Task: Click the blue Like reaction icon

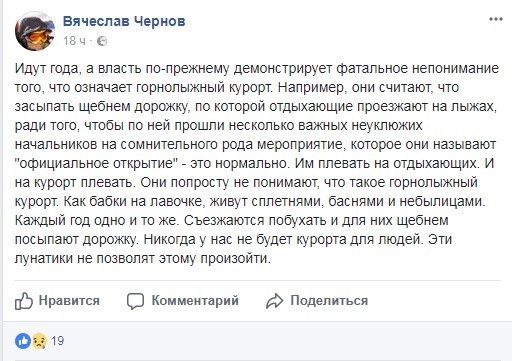Action: point(23,341)
